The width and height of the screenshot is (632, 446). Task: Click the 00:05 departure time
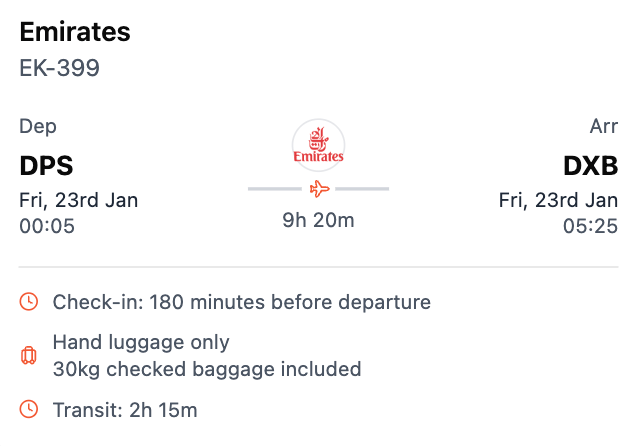(47, 226)
